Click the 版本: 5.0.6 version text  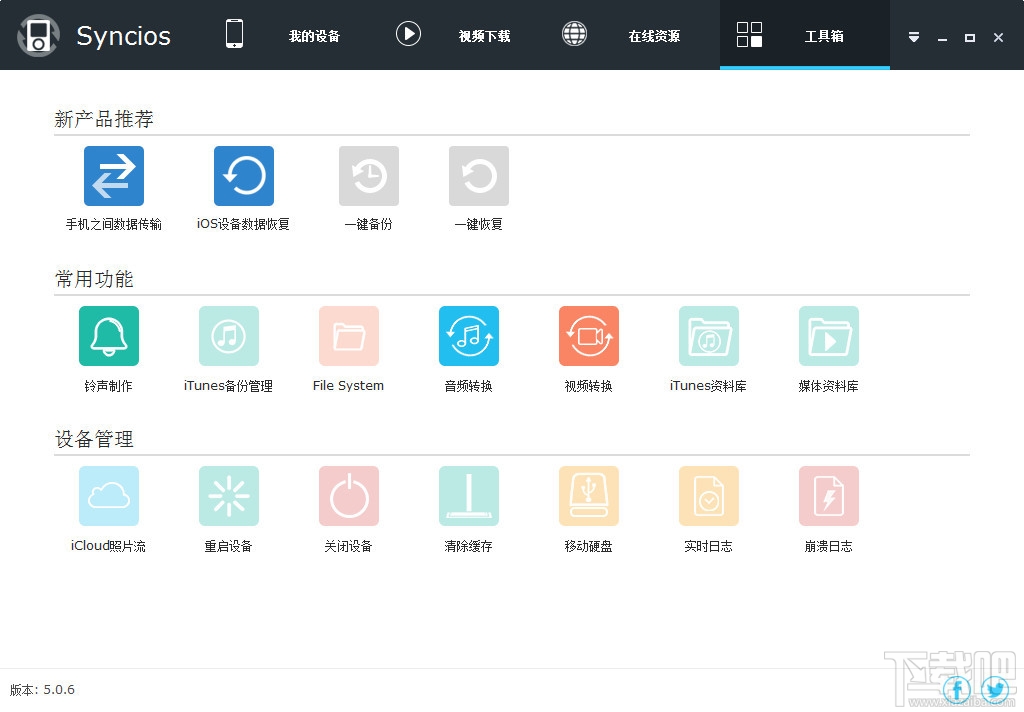[42, 690]
